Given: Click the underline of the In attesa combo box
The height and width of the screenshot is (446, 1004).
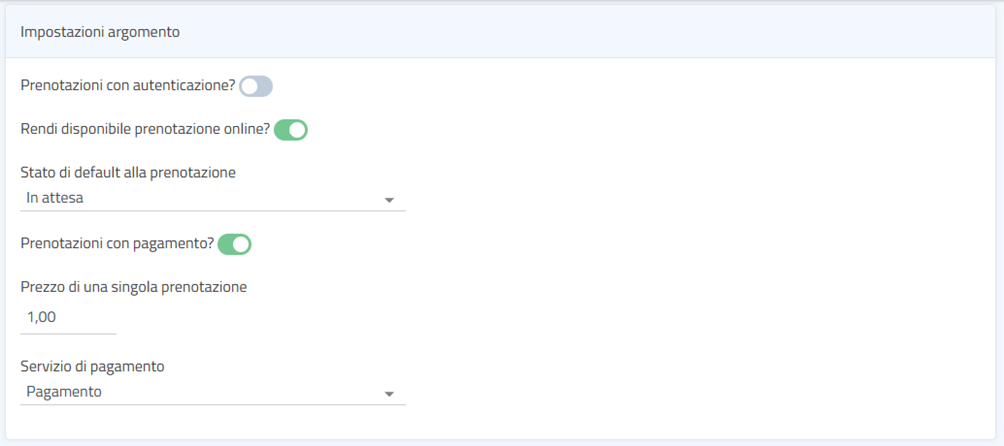Looking at the screenshot, I should pos(212,211).
